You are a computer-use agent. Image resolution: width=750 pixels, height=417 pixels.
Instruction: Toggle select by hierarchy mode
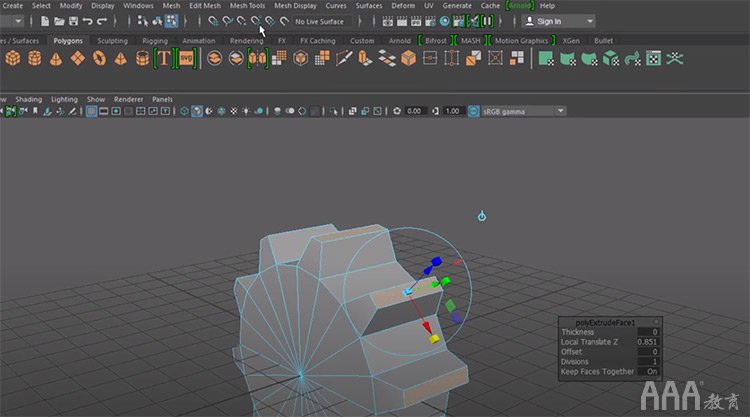pyautogui.click(x=143, y=21)
